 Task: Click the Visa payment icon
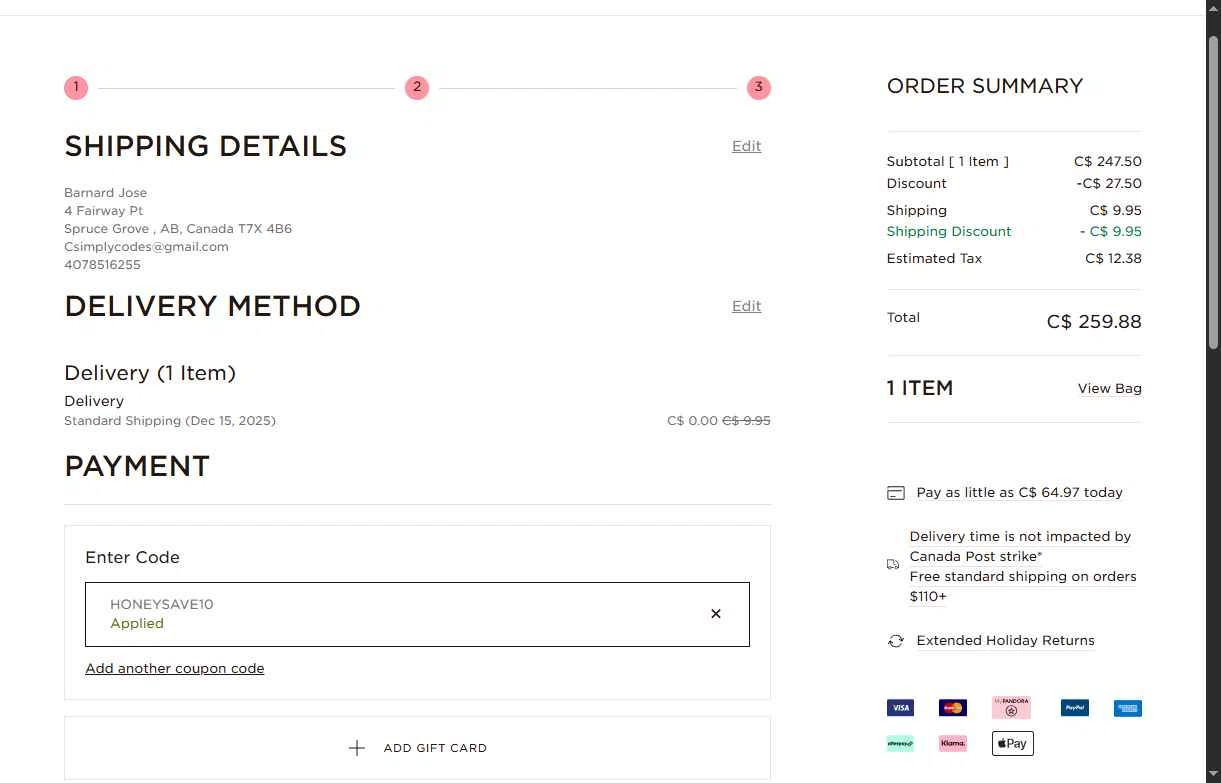pos(900,708)
